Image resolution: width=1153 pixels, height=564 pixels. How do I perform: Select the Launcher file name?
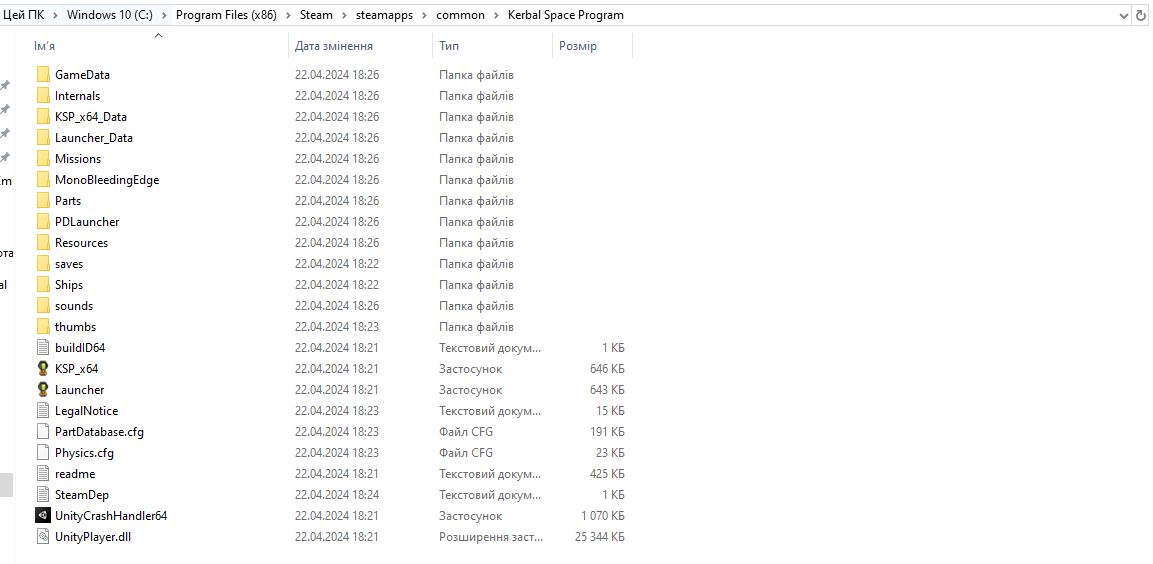(x=79, y=389)
